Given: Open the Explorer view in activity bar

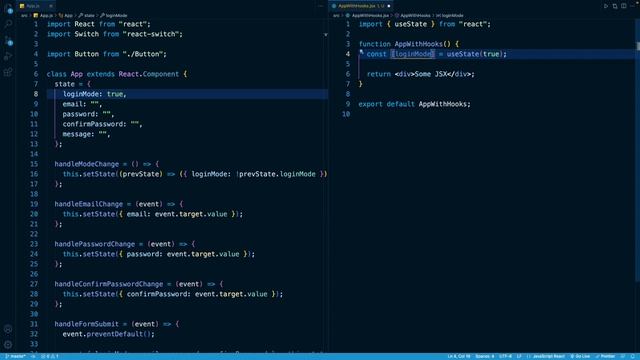Looking at the screenshot, I should click(x=8, y=9).
